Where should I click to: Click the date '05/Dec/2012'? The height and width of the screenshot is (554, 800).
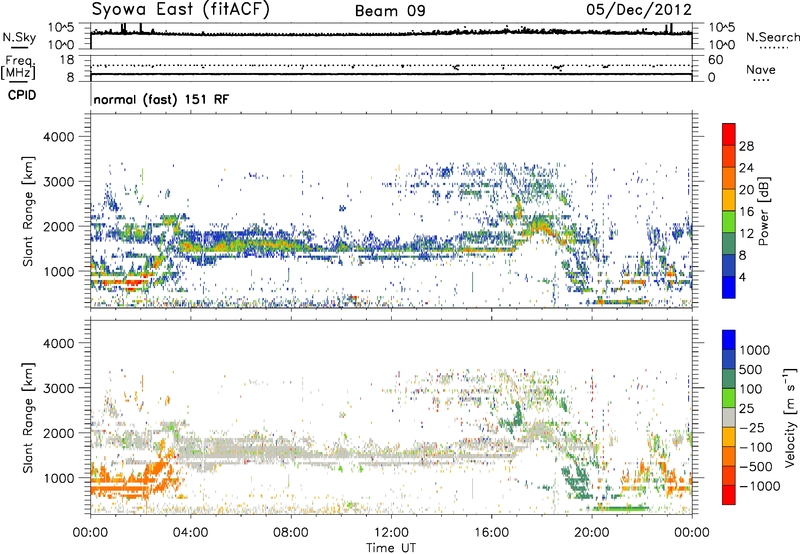click(639, 10)
